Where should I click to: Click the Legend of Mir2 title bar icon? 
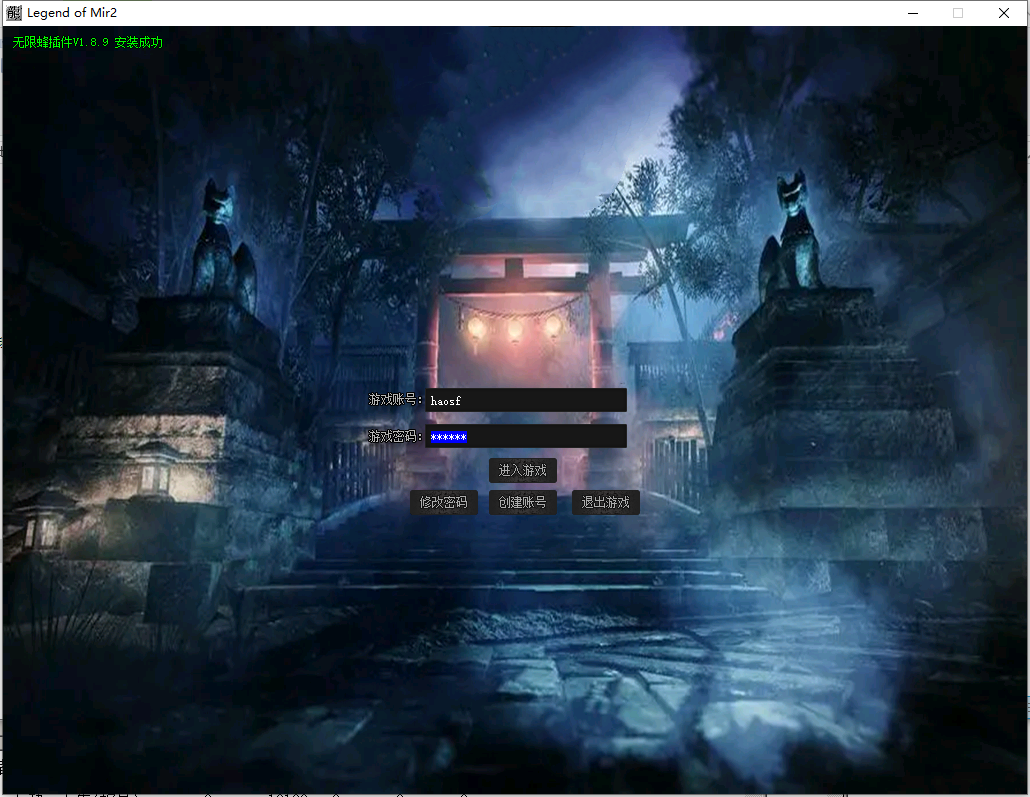[14, 13]
